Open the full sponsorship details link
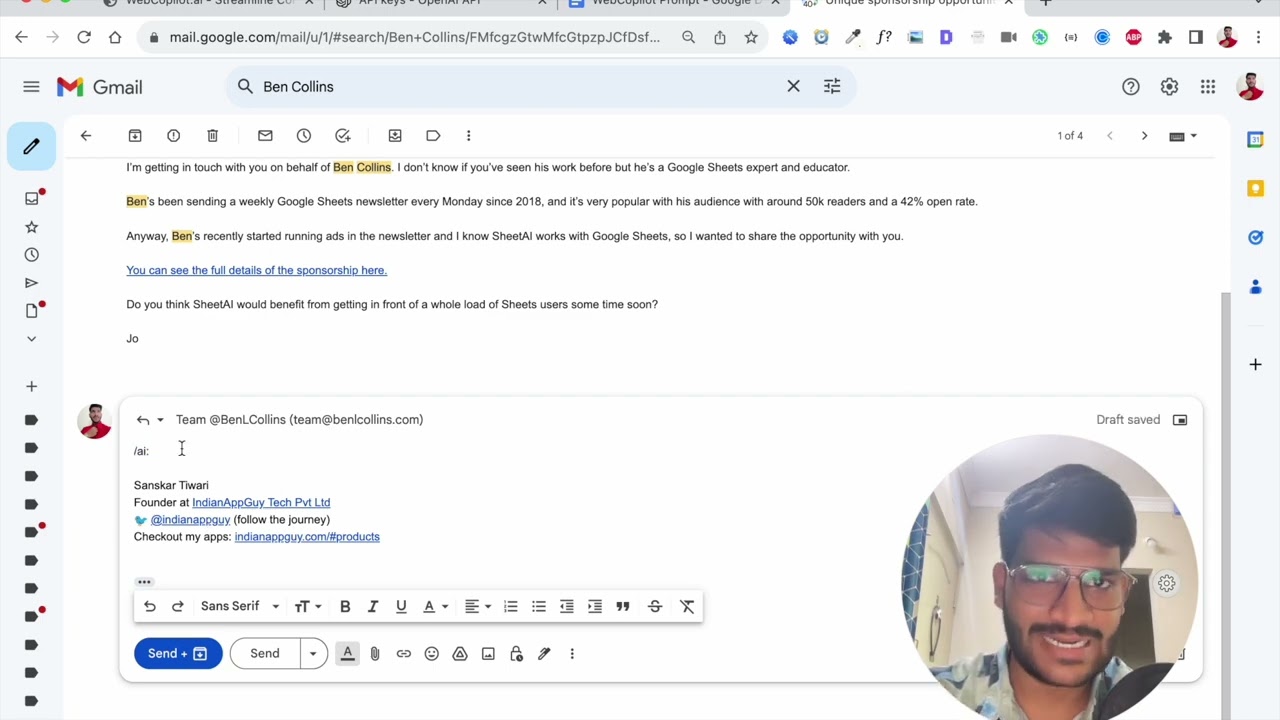The image size is (1280, 720). pyautogui.click(x=256, y=270)
